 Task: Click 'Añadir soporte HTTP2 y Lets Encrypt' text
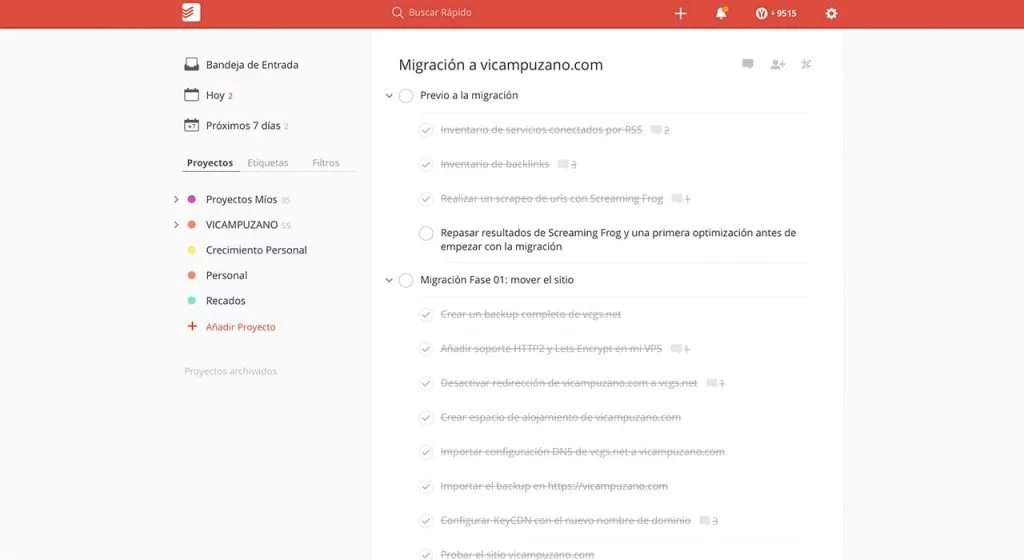click(x=551, y=349)
